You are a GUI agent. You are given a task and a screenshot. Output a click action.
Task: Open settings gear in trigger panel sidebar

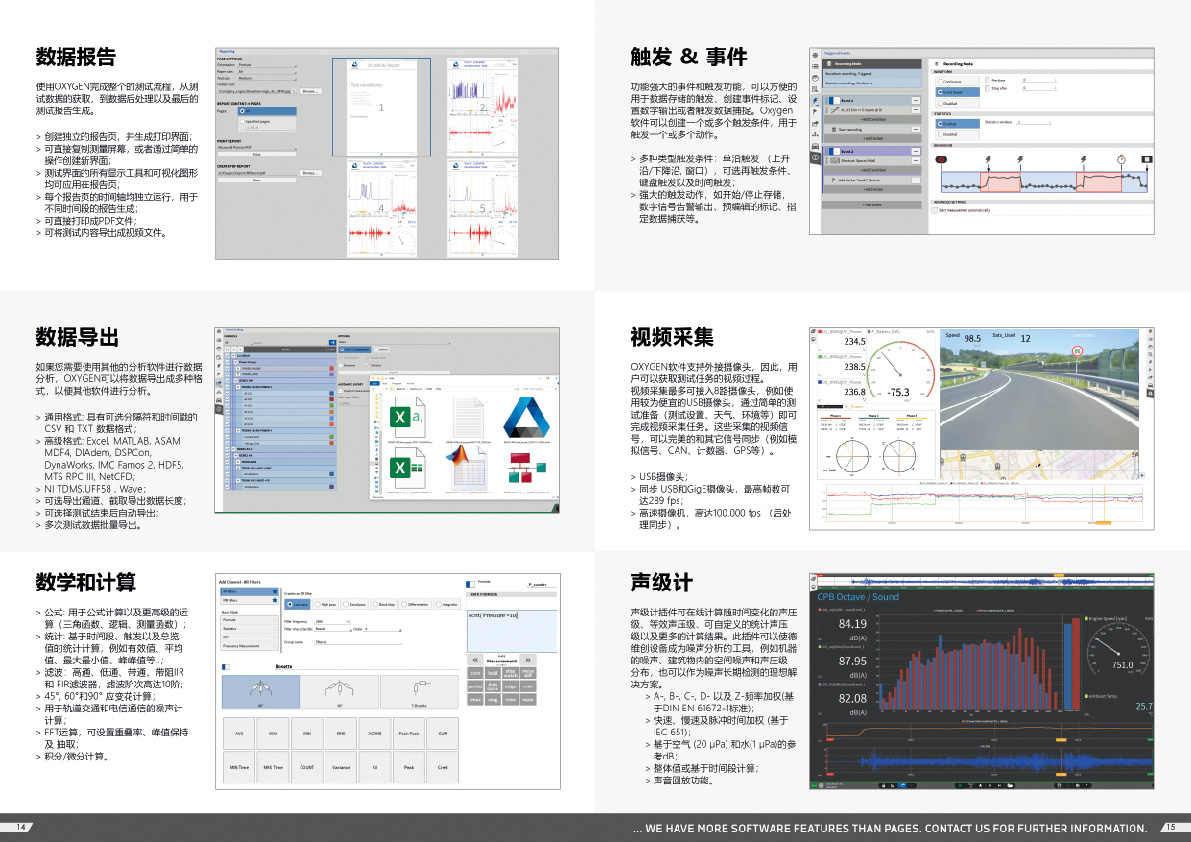pos(815,55)
